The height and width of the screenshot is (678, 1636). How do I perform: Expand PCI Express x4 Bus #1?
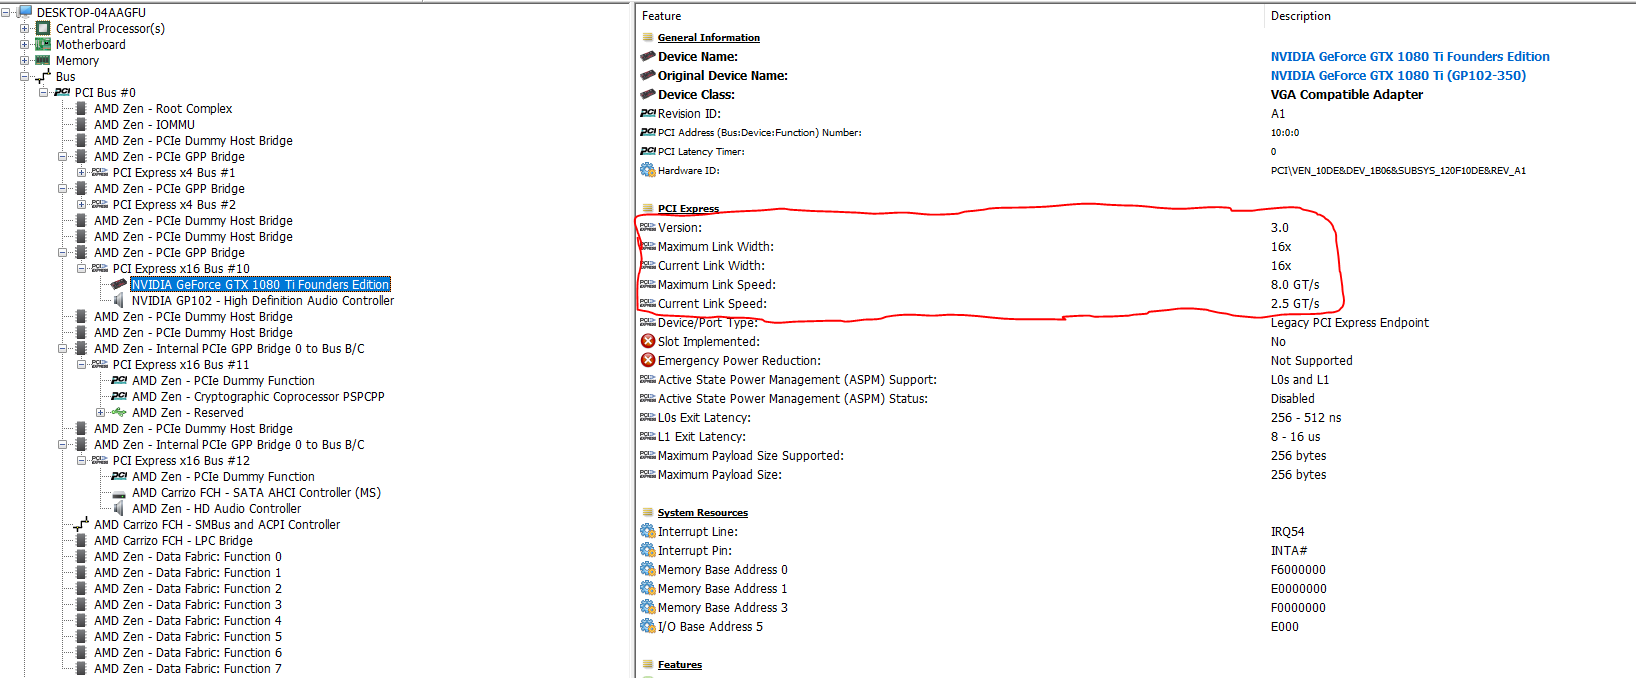(x=82, y=172)
